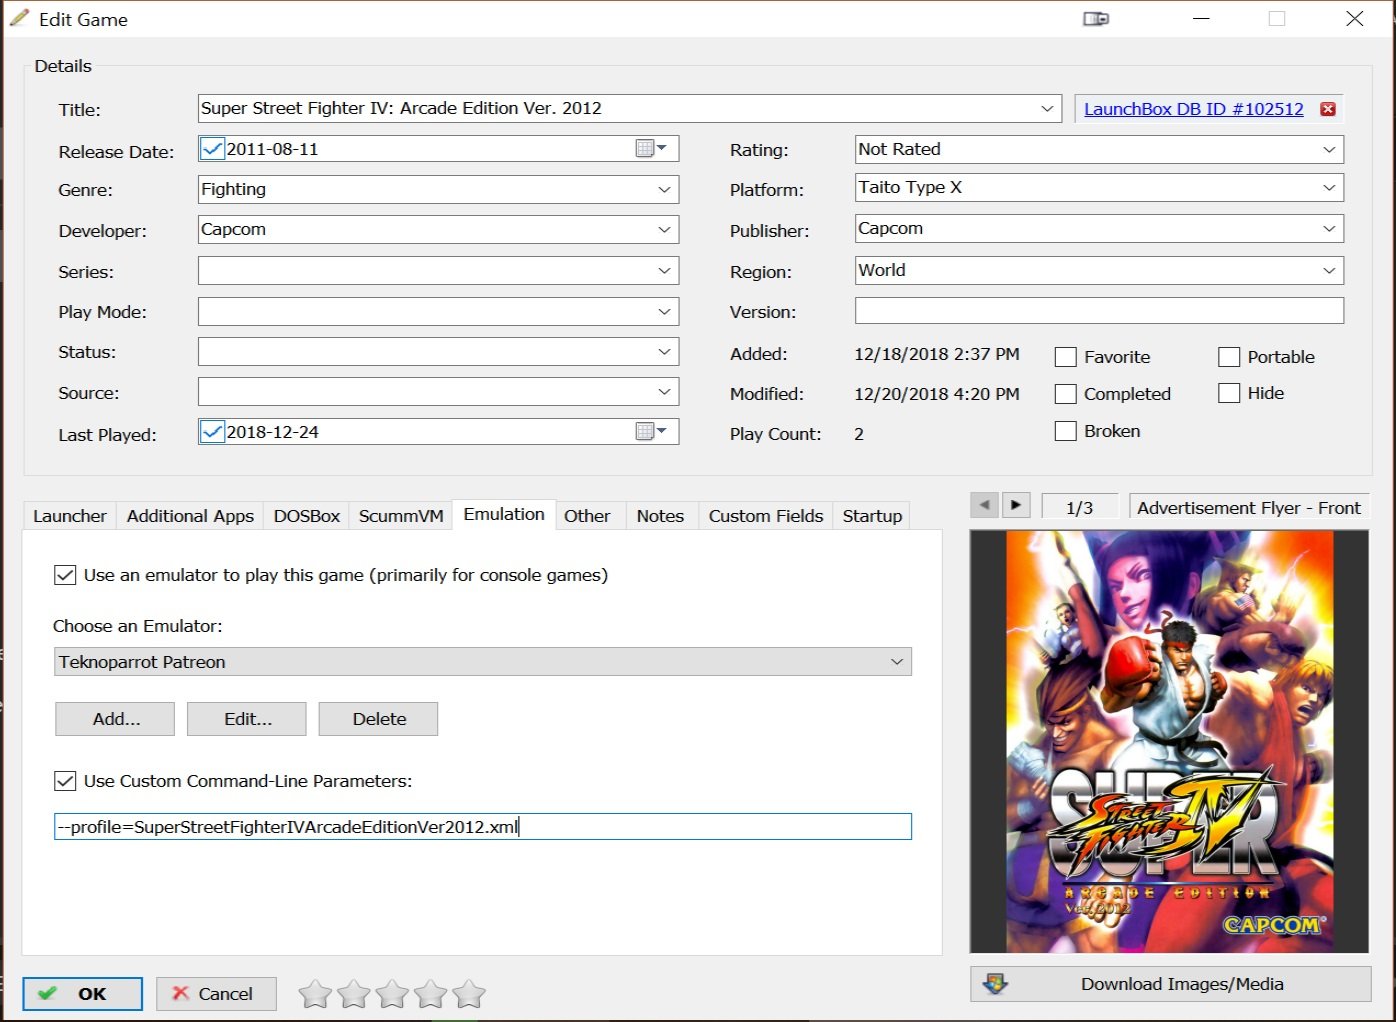Click the Add... emulator button
This screenshot has width=1396, height=1022.
click(x=115, y=719)
